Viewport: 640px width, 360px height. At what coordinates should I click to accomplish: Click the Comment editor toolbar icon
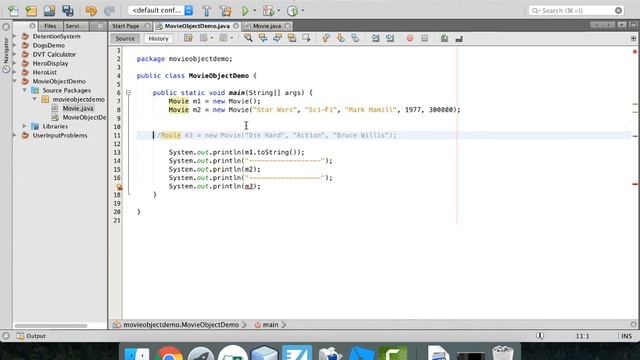tap(444, 38)
